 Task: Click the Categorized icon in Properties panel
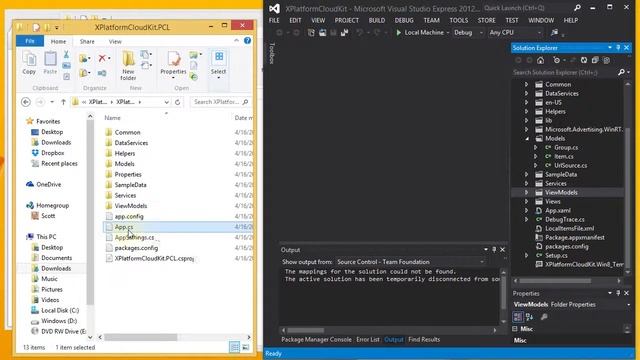518,317
